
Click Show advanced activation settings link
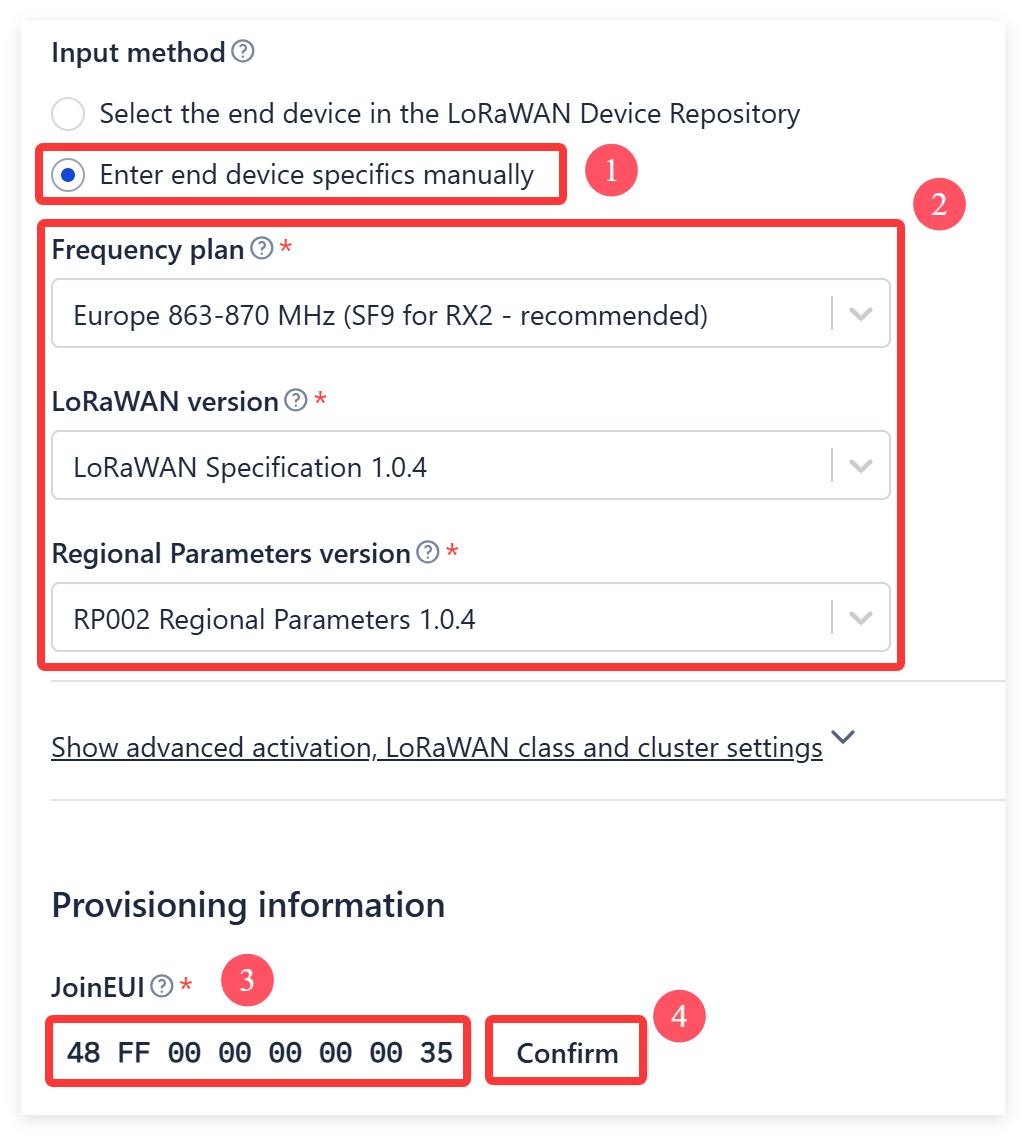(x=437, y=747)
